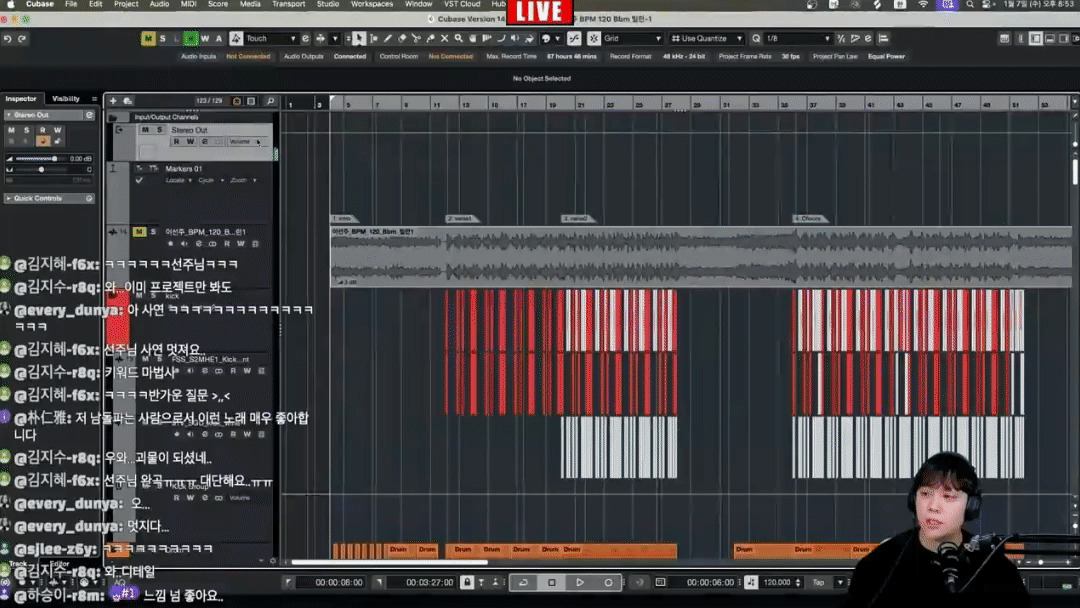Switch to the Visibility tab

click(66, 99)
